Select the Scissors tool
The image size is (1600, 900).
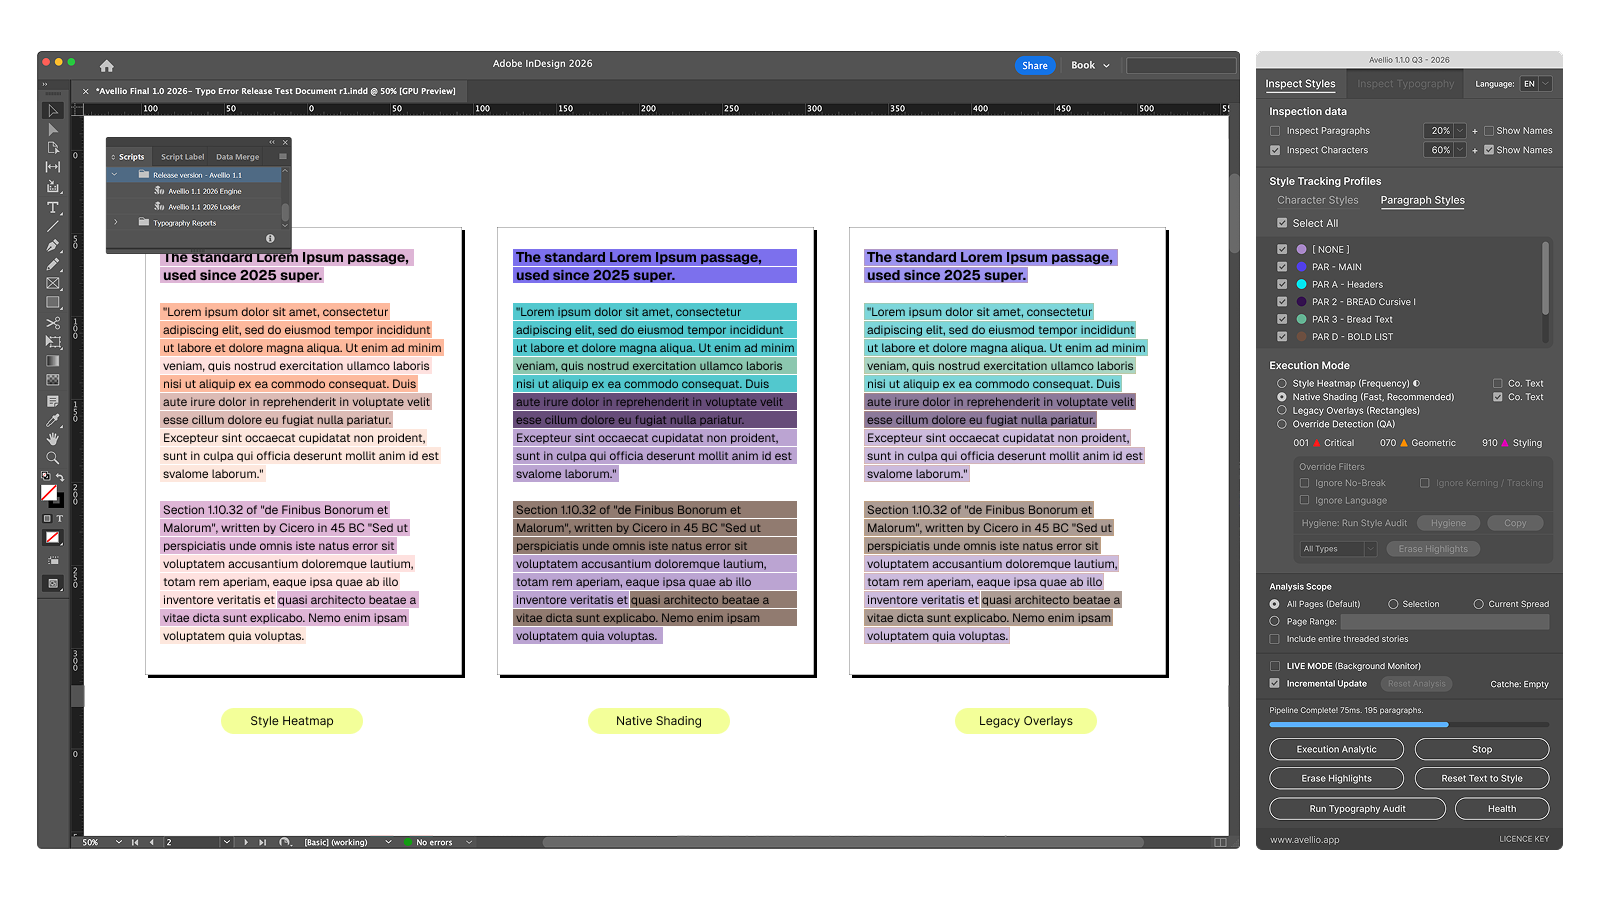(53, 323)
